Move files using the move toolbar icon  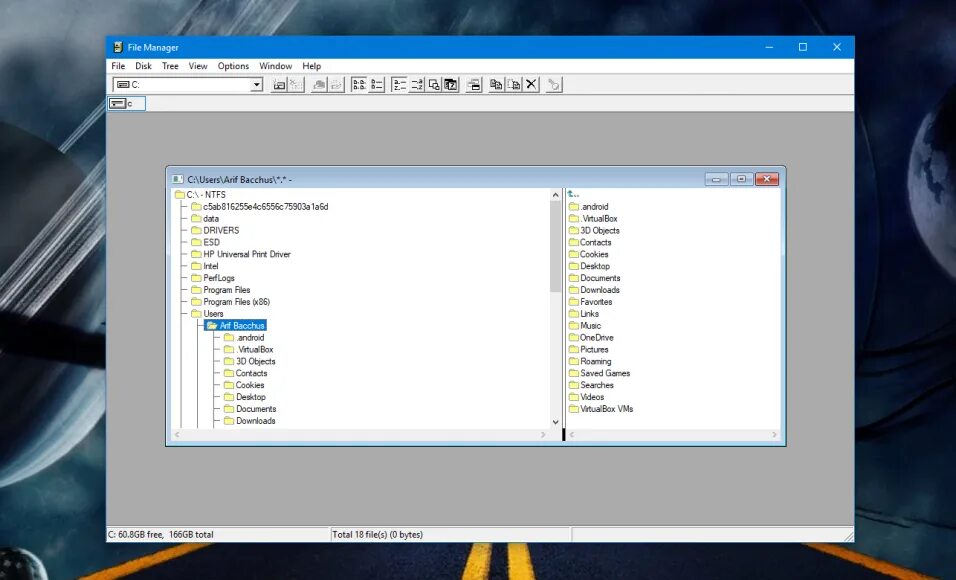[x=513, y=84]
